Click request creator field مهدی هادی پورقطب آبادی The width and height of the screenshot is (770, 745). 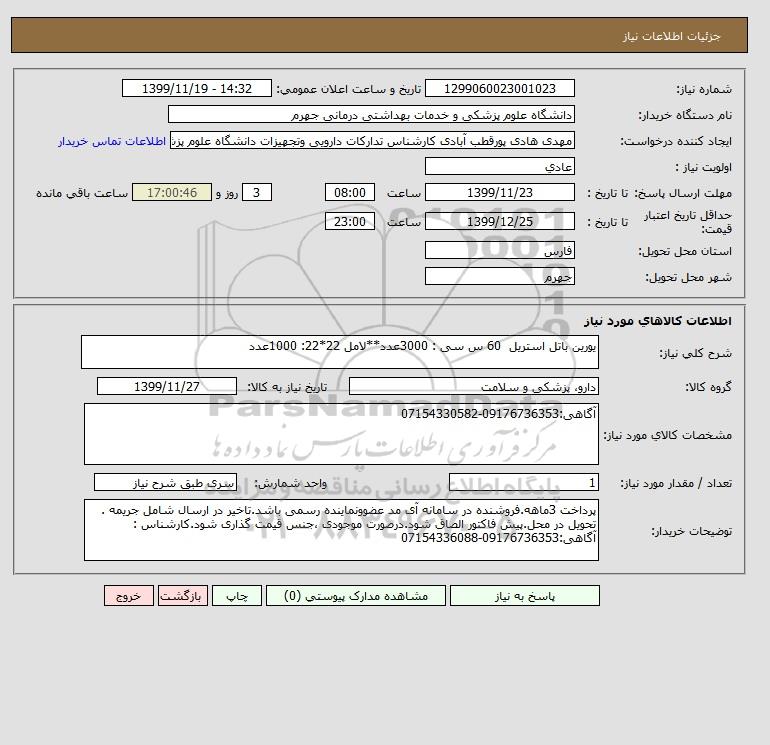click(372, 140)
